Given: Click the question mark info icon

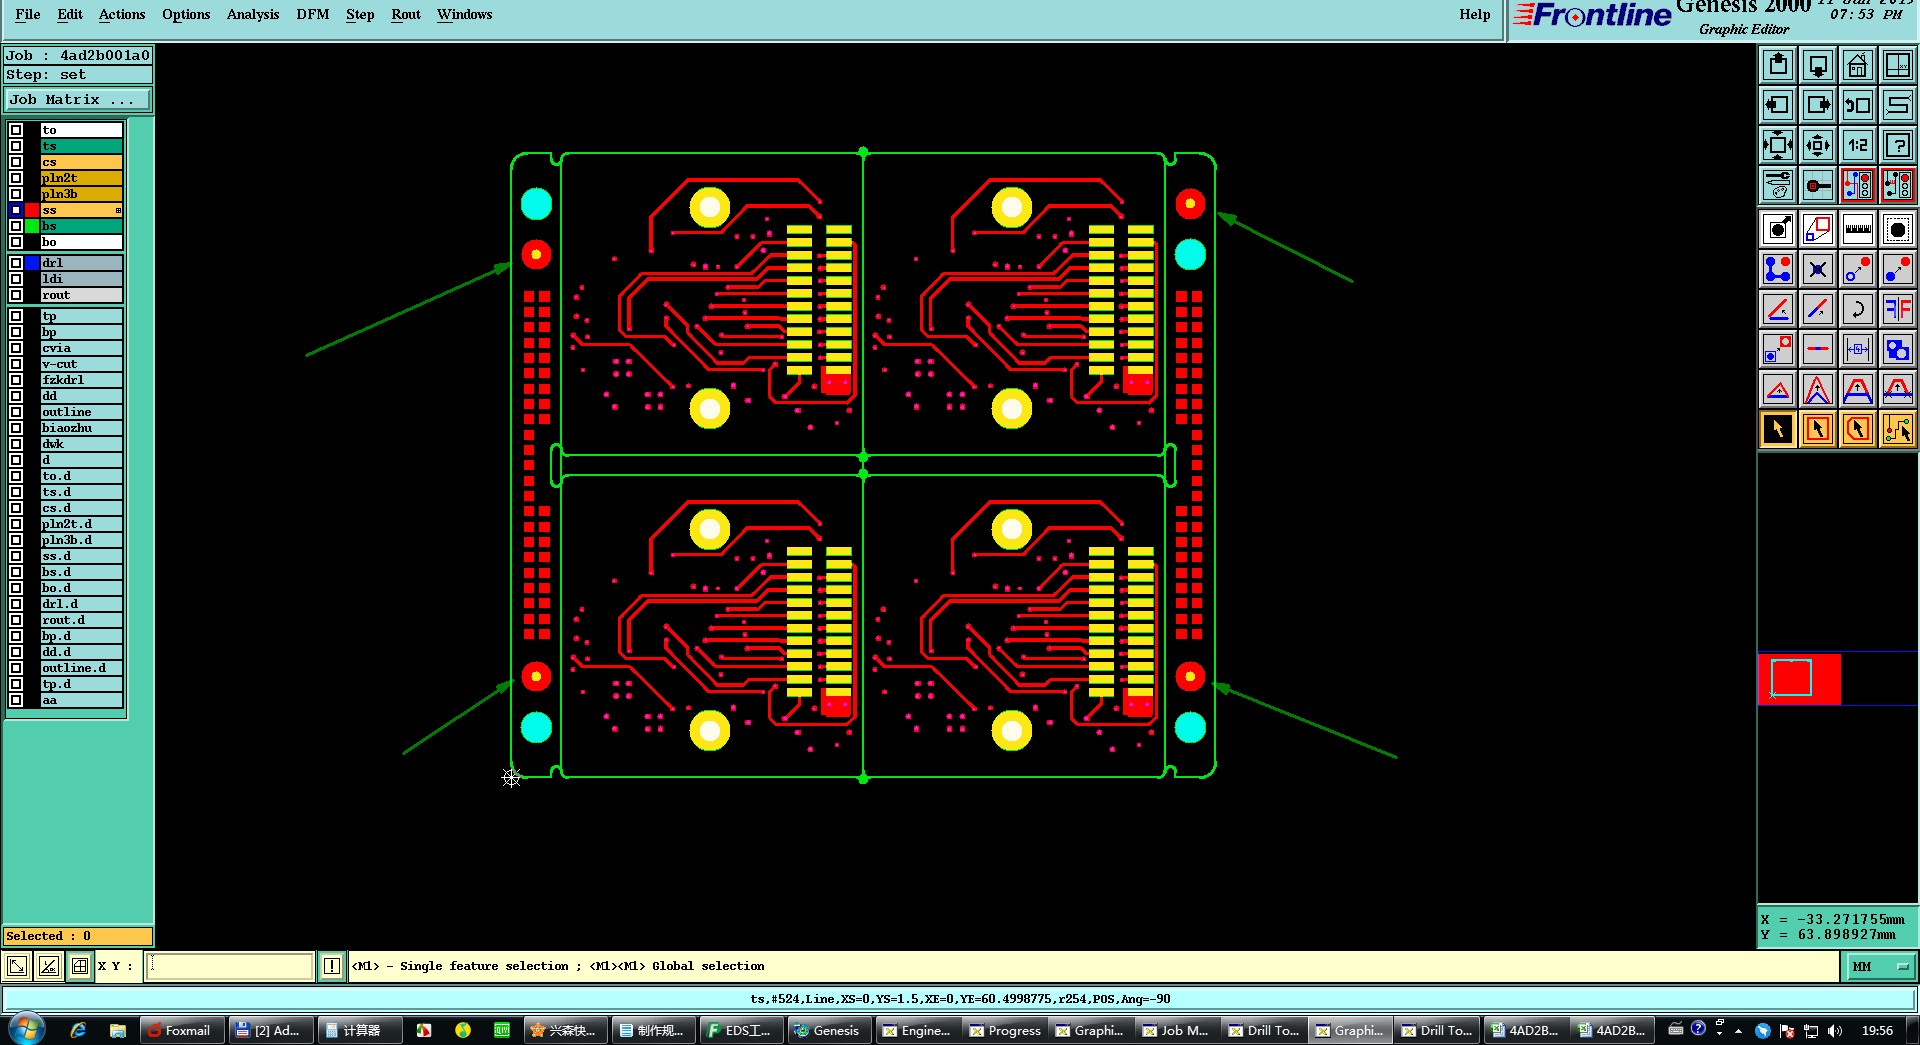Looking at the screenshot, I should (x=1898, y=145).
